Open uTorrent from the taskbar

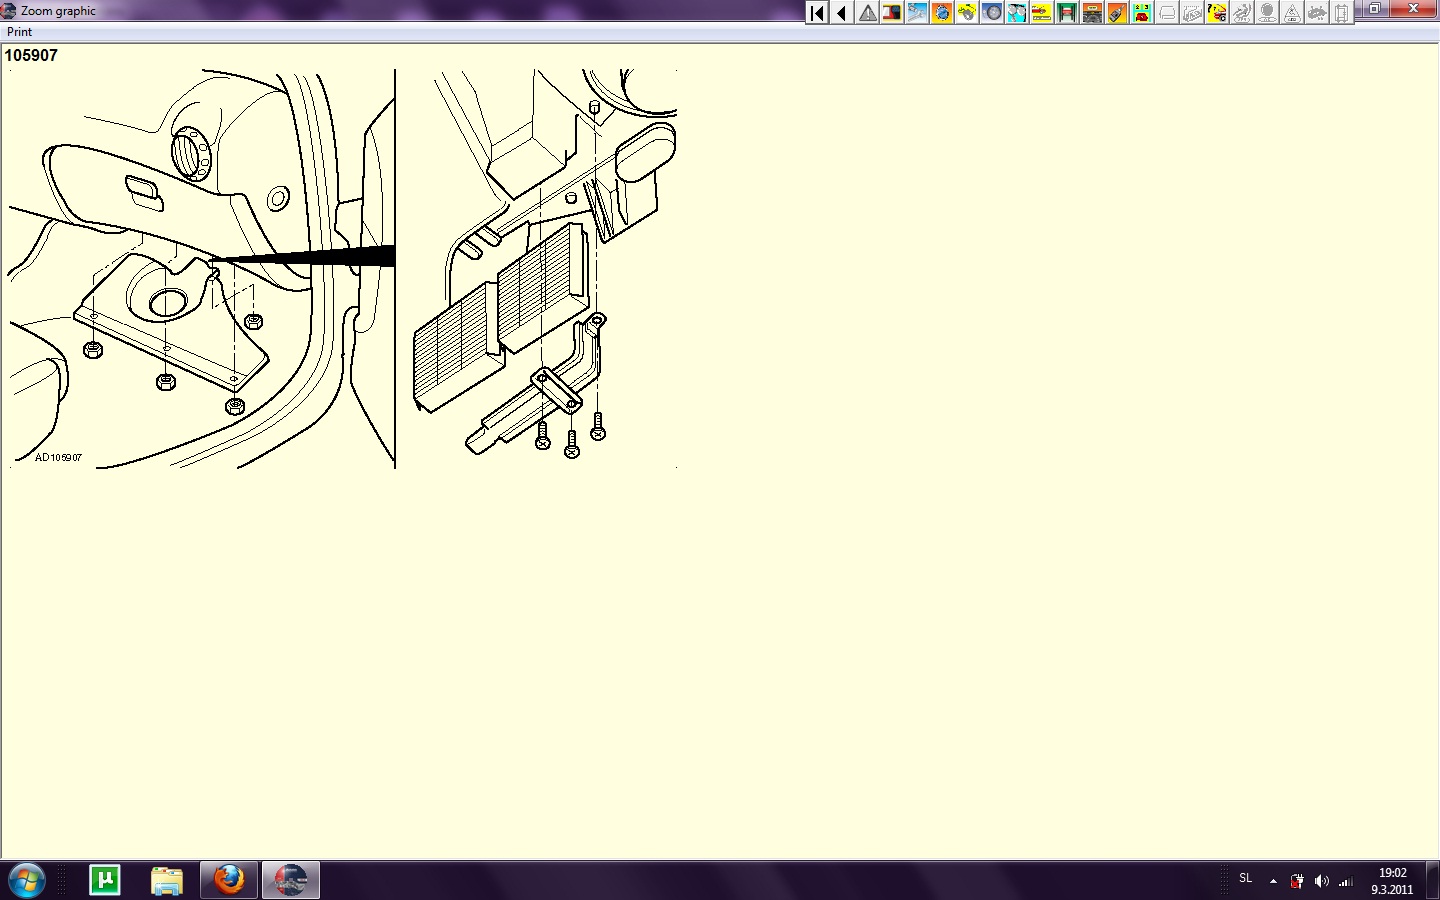104,880
